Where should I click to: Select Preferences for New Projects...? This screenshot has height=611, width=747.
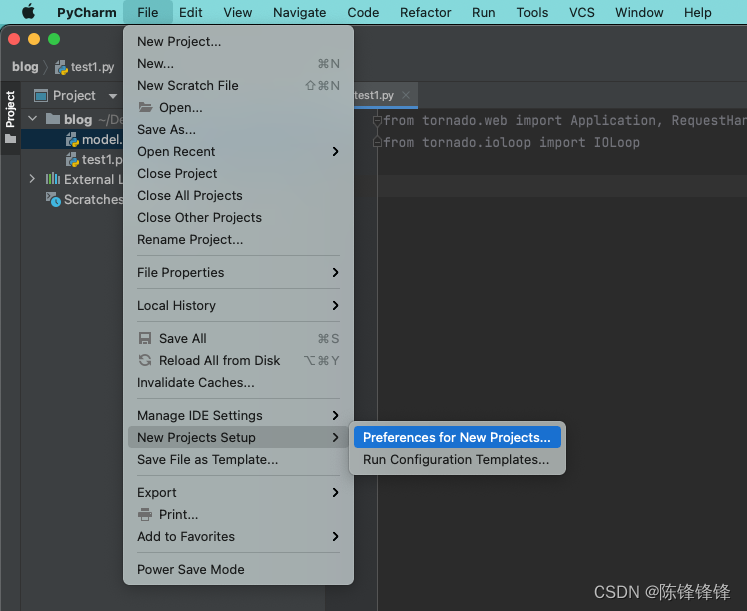click(x=457, y=437)
